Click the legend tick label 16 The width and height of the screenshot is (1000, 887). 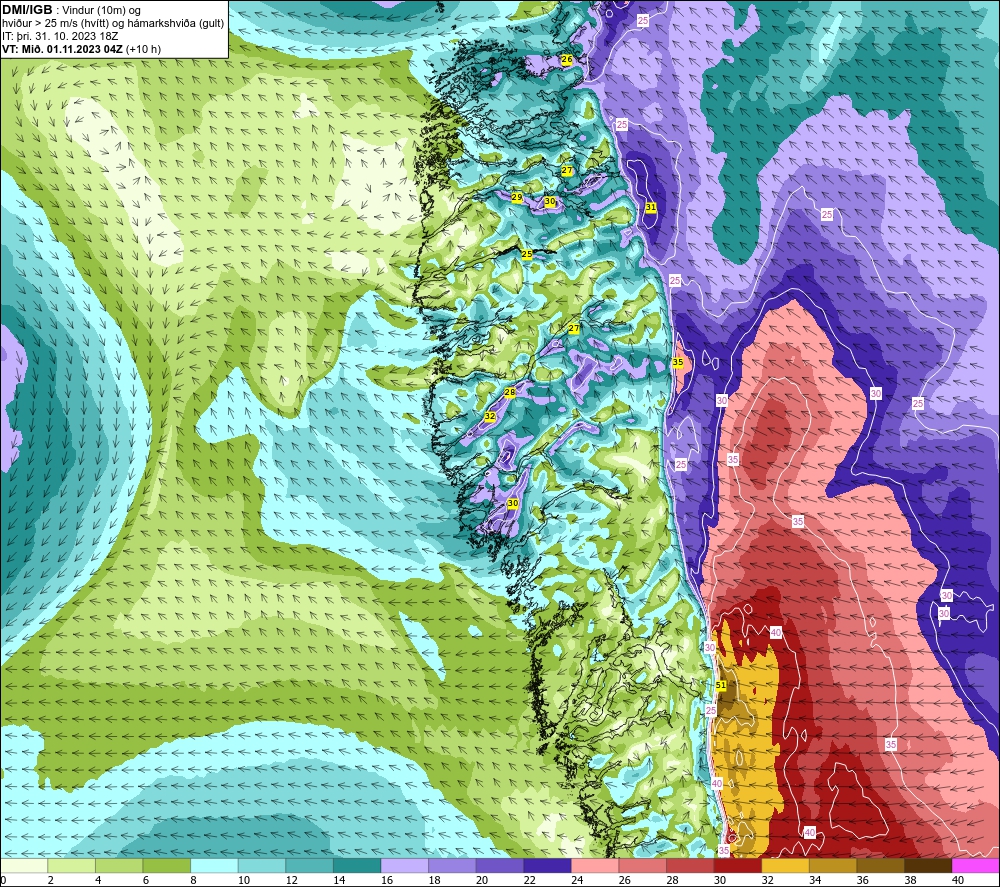(387, 880)
